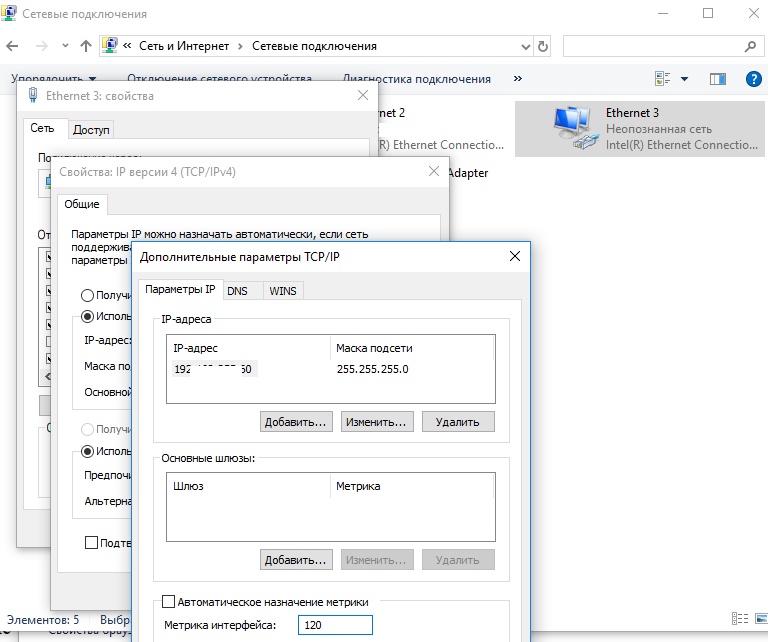Click the window icon in Explorer title bar

[x=8, y=12]
